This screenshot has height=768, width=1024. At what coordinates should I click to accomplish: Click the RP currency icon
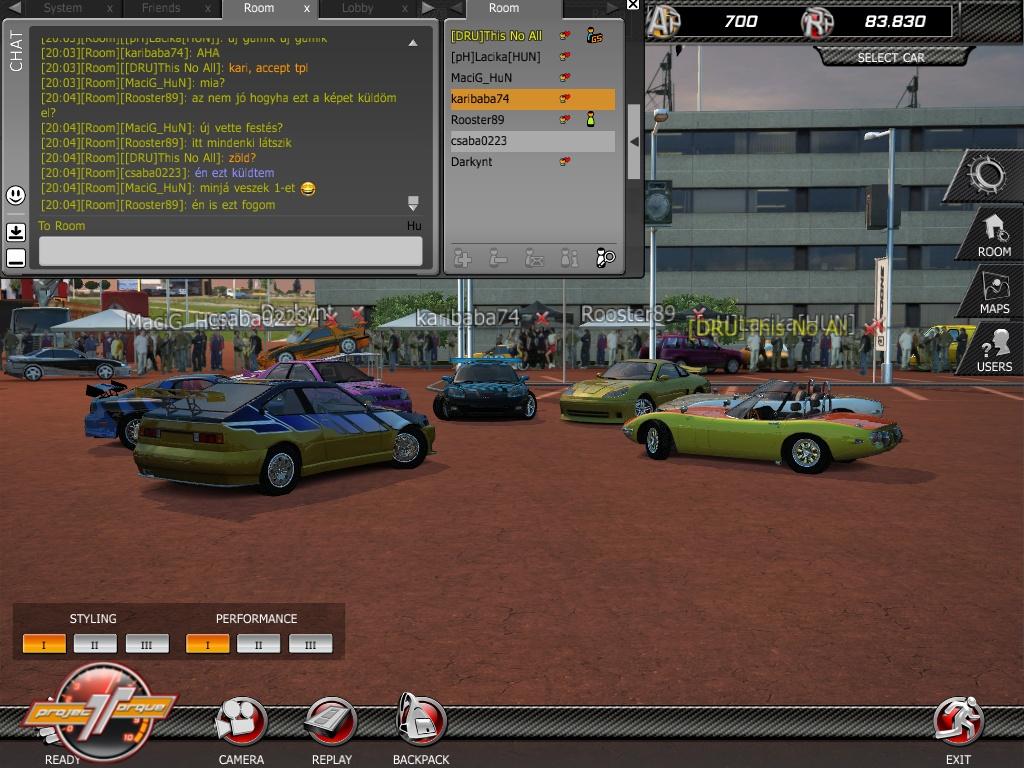click(x=818, y=22)
